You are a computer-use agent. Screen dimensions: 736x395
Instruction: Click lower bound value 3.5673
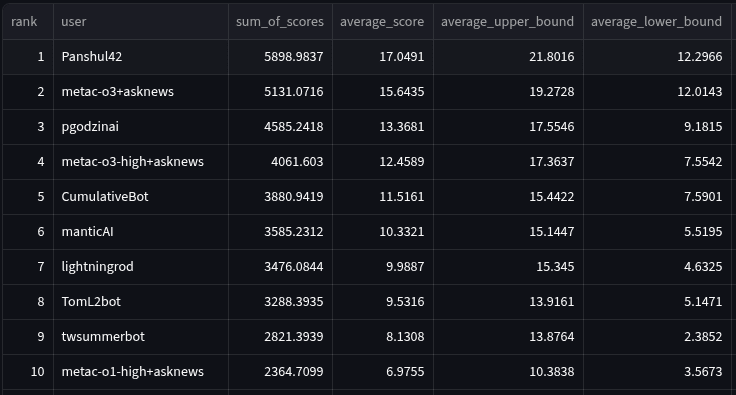coord(657,372)
